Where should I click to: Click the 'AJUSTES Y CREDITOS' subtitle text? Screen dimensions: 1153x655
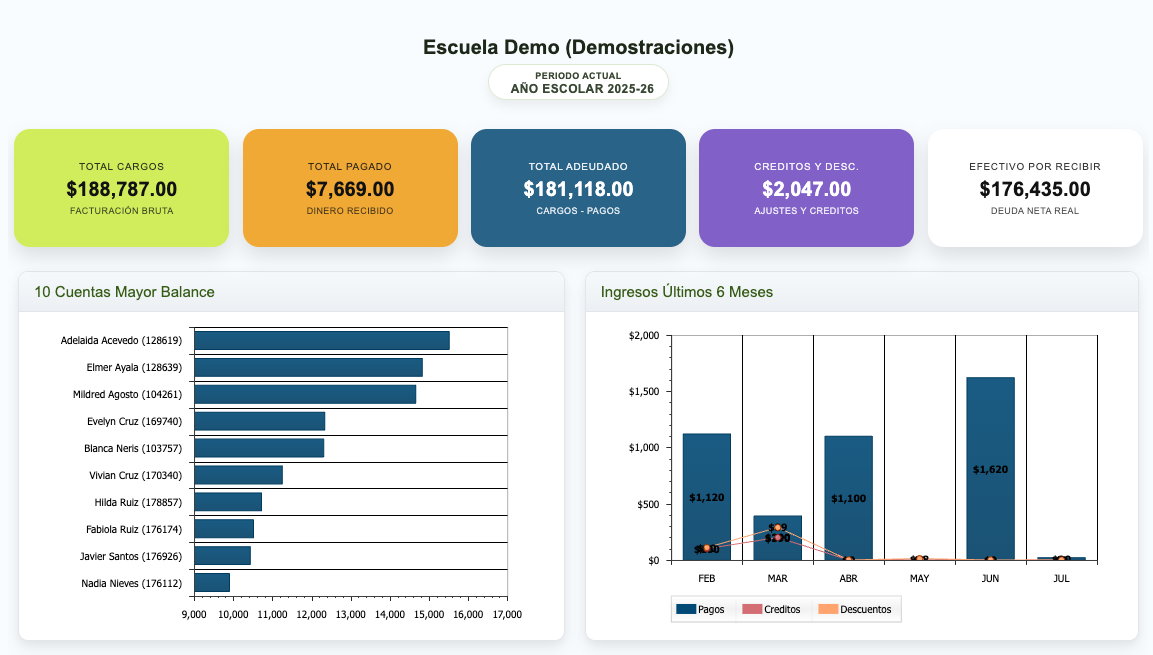coord(806,211)
